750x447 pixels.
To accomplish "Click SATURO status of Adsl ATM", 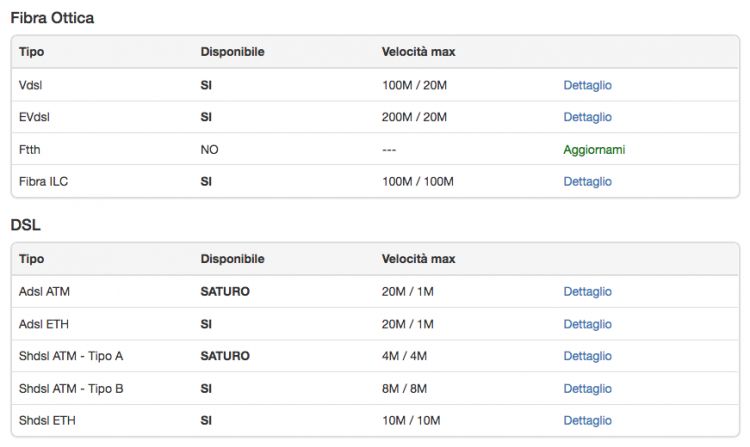I will pos(225,292).
